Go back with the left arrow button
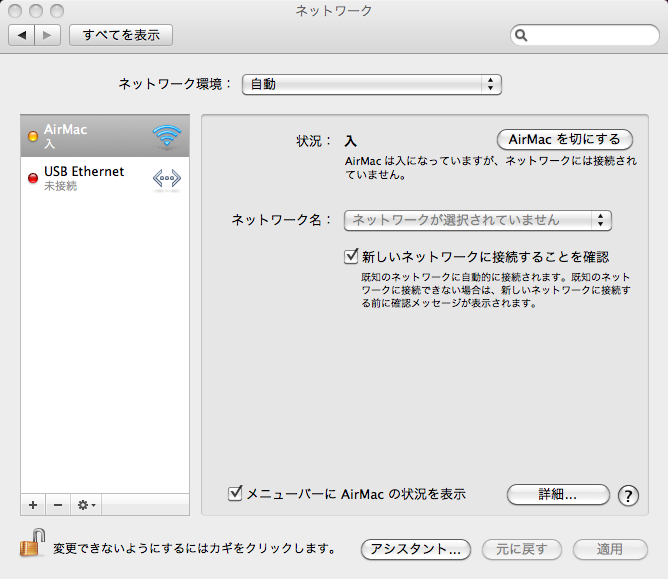This screenshot has width=668, height=579. (x=22, y=35)
